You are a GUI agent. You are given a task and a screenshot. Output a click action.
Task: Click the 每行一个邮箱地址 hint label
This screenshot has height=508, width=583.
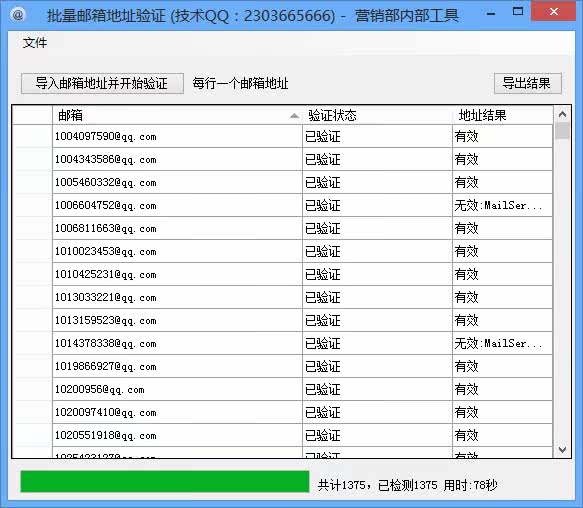tap(241, 83)
